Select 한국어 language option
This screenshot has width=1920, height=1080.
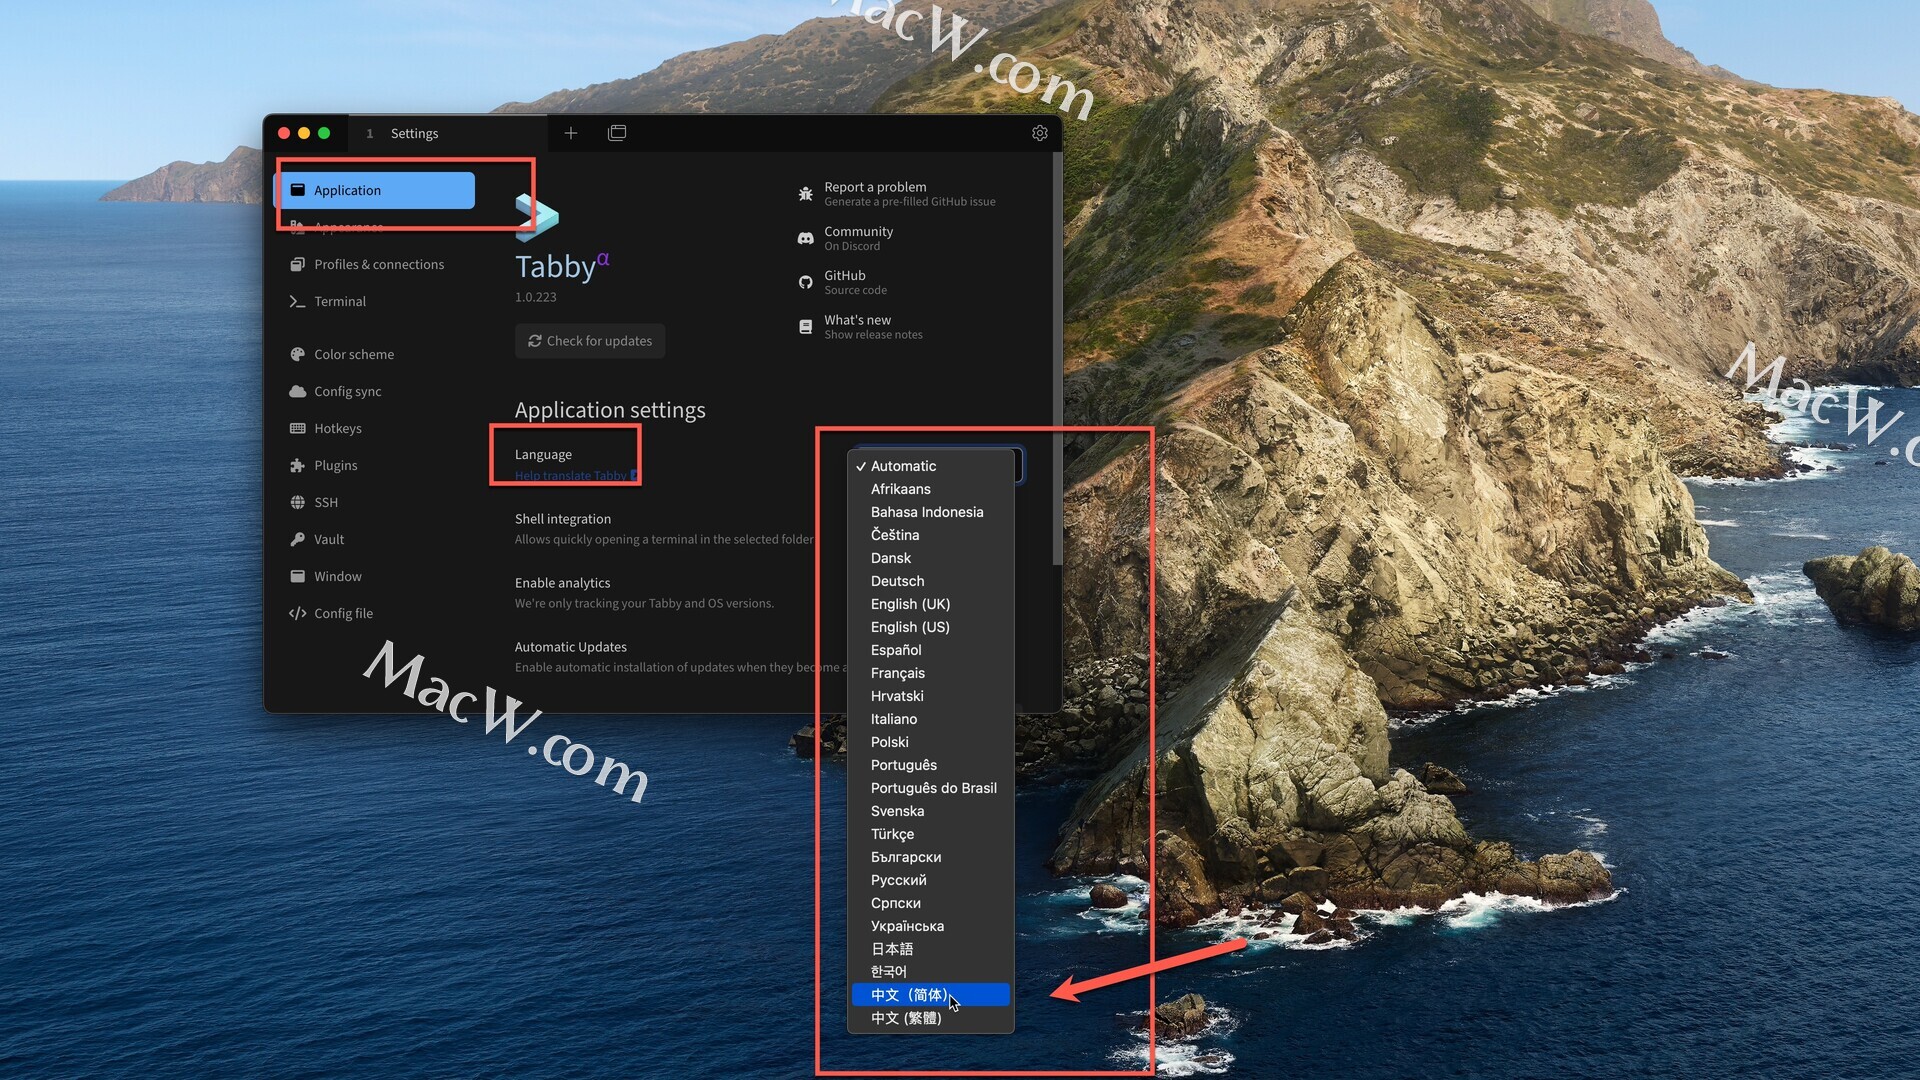click(930, 972)
